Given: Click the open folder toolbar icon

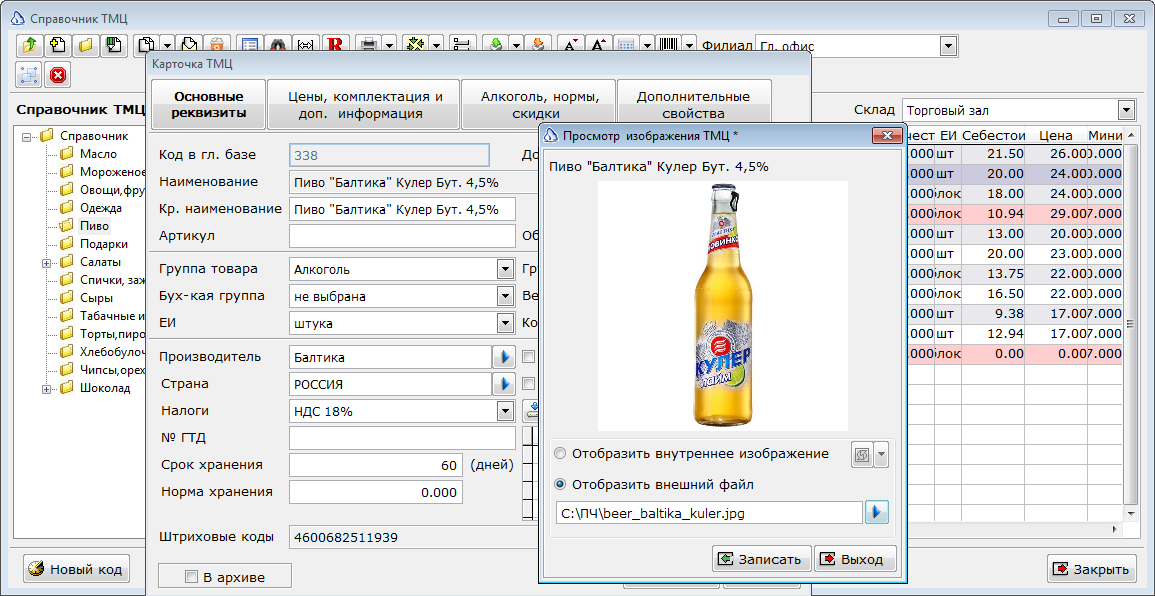Looking at the screenshot, I should pos(86,45).
